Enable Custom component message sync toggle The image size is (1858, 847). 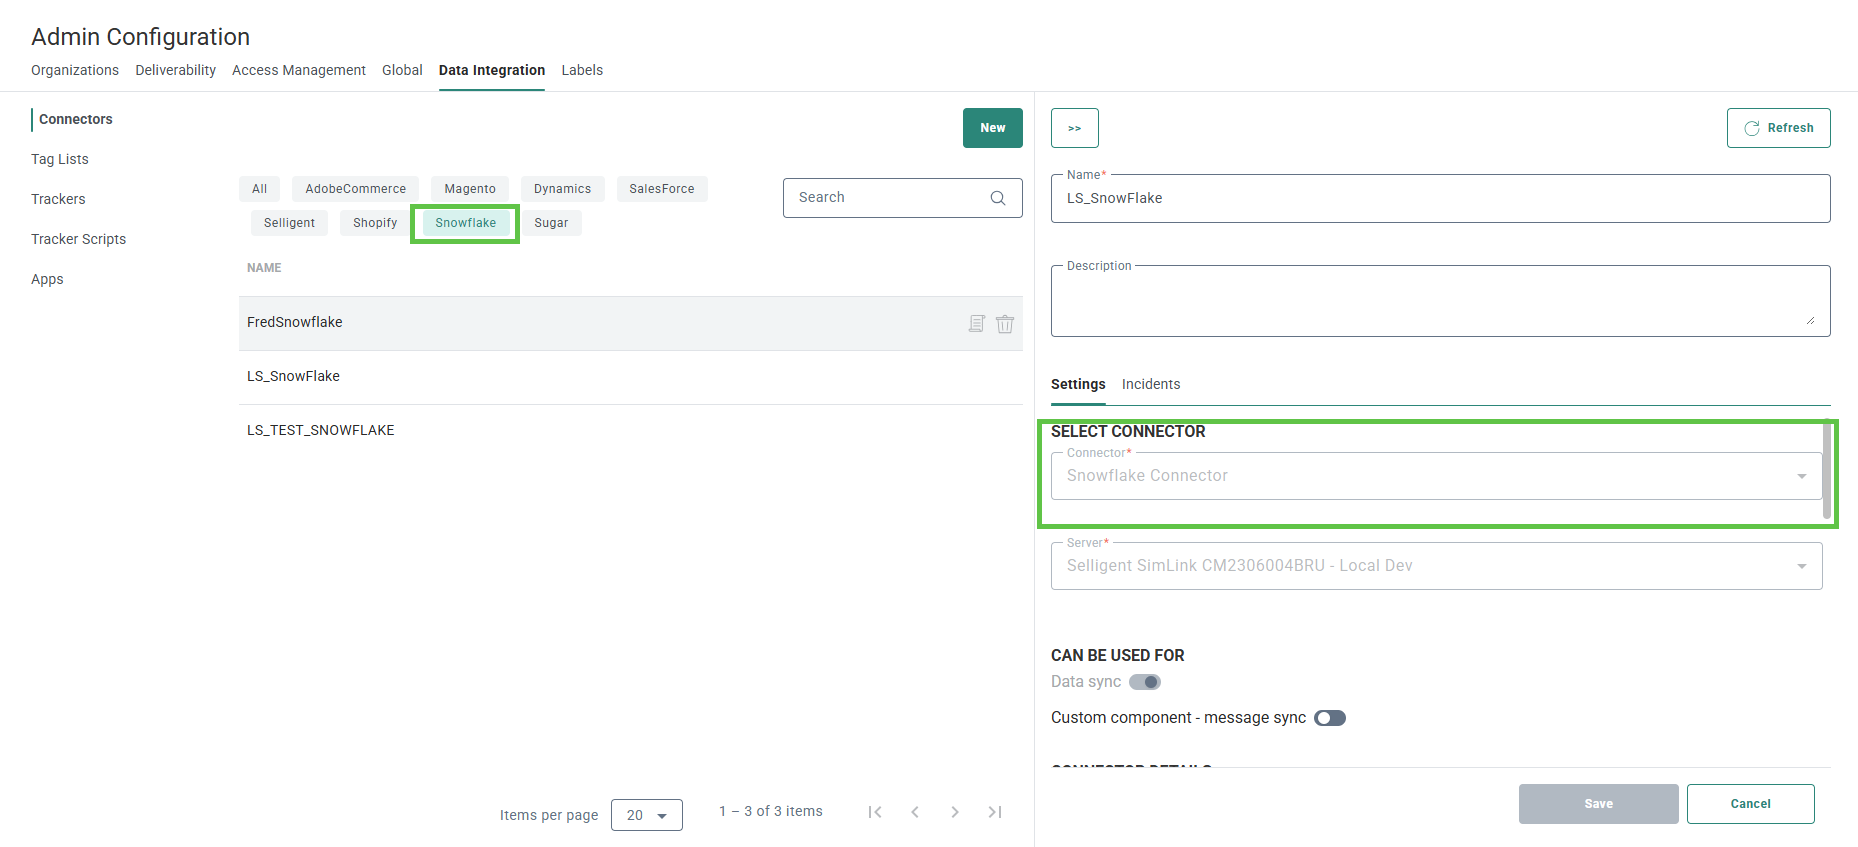pos(1330,718)
